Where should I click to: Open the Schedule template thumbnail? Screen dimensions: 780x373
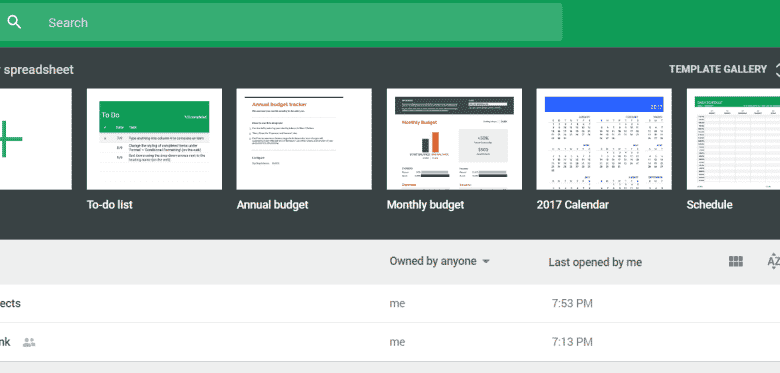[733, 139]
